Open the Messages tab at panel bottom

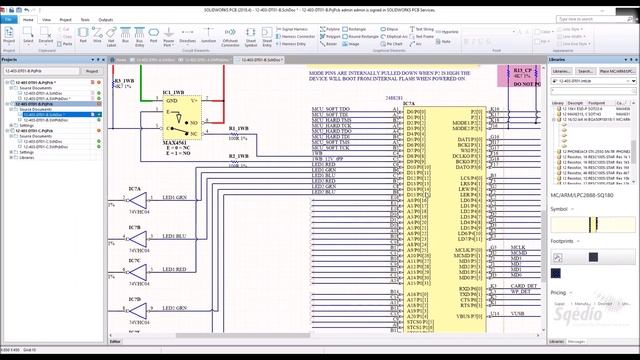pyautogui.click(x=576, y=342)
